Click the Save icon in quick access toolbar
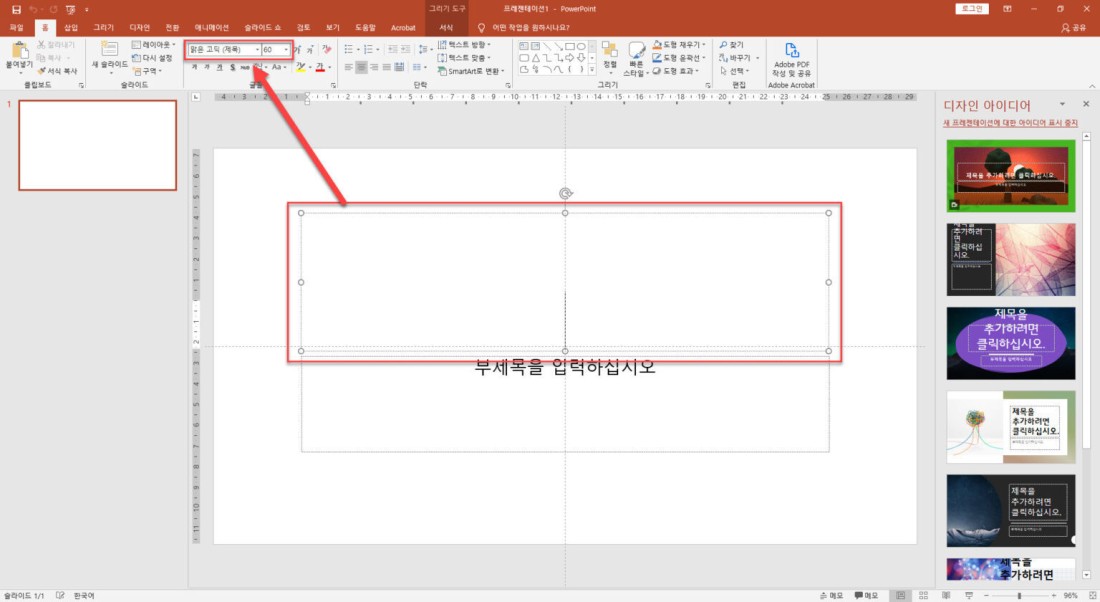The height and width of the screenshot is (602, 1100). (x=16, y=9)
